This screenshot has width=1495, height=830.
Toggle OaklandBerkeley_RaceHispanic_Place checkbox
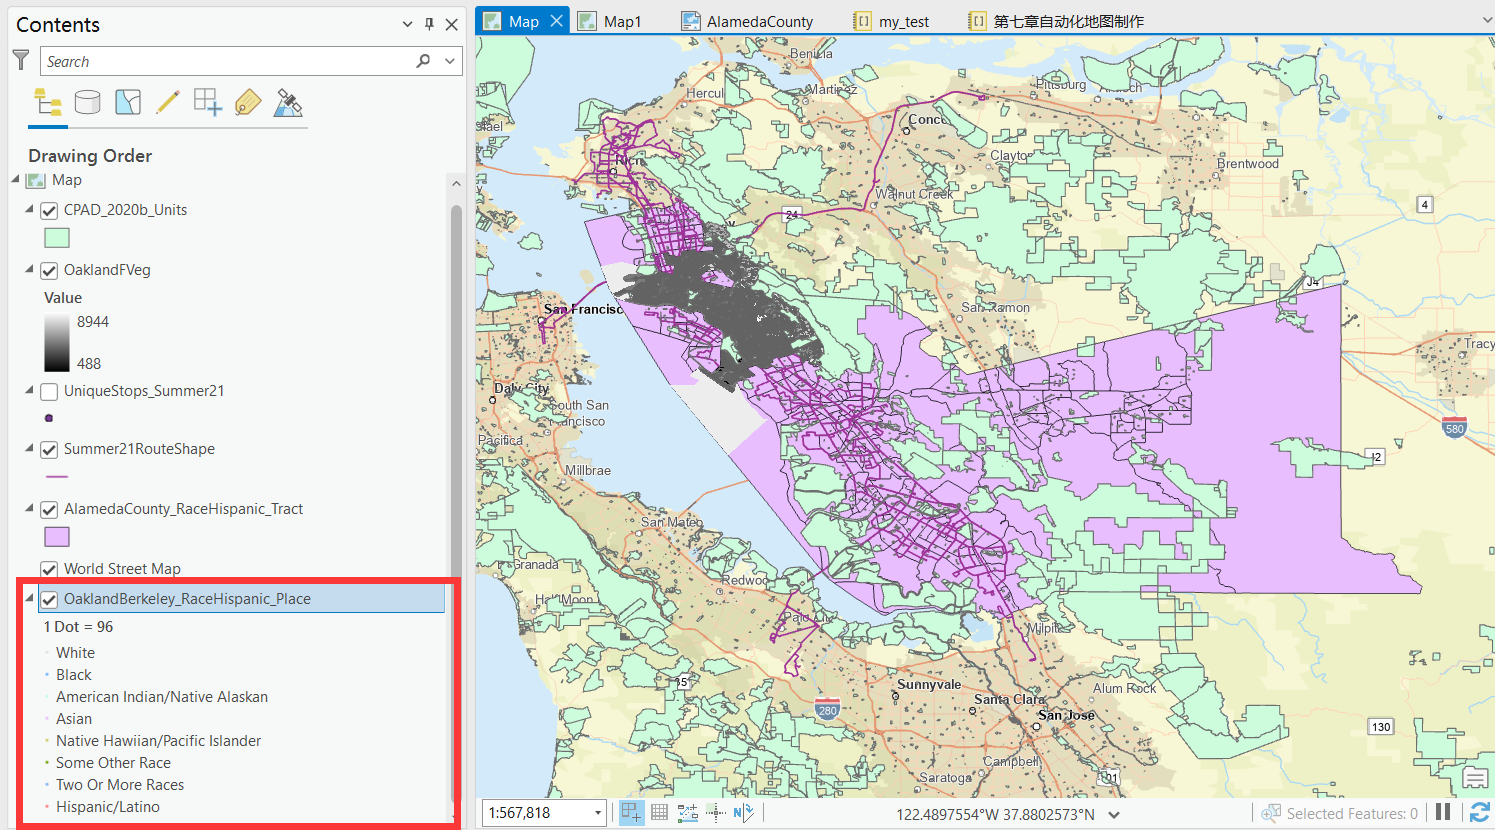49,600
